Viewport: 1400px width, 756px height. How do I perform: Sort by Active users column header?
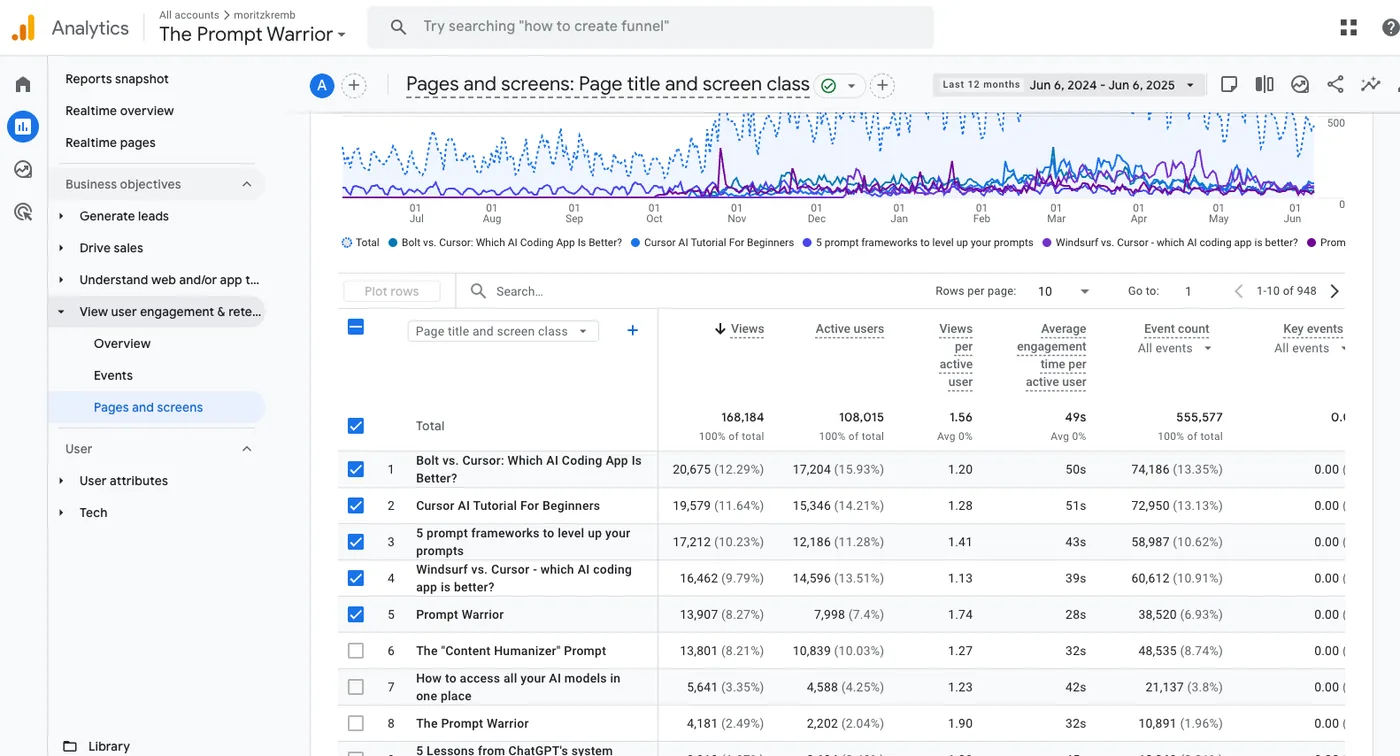pyautogui.click(x=849, y=329)
